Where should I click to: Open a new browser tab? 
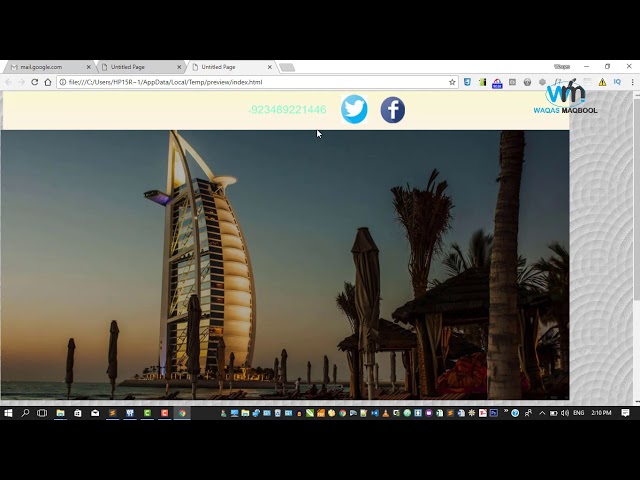287,67
